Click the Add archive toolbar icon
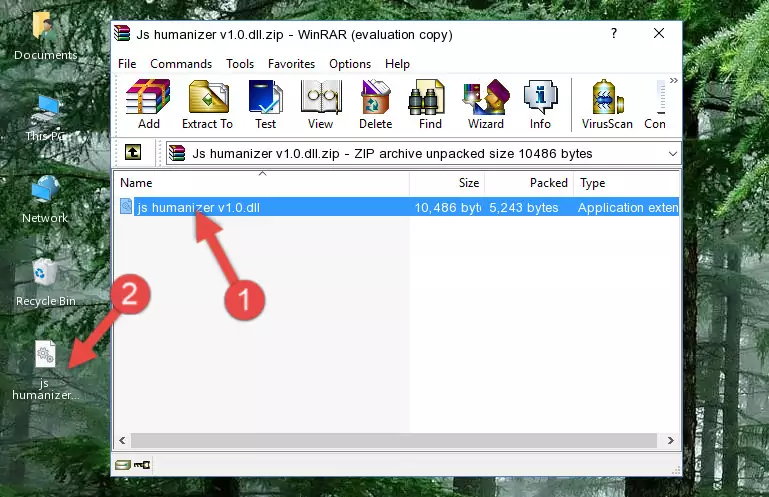The width and height of the screenshot is (769, 497). click(x=148, y=104)
